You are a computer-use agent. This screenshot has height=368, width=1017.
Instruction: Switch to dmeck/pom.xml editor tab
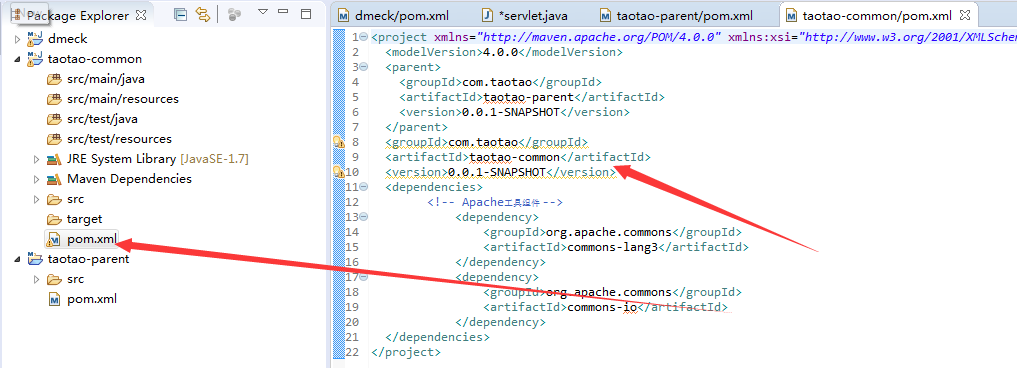[401, 15]
